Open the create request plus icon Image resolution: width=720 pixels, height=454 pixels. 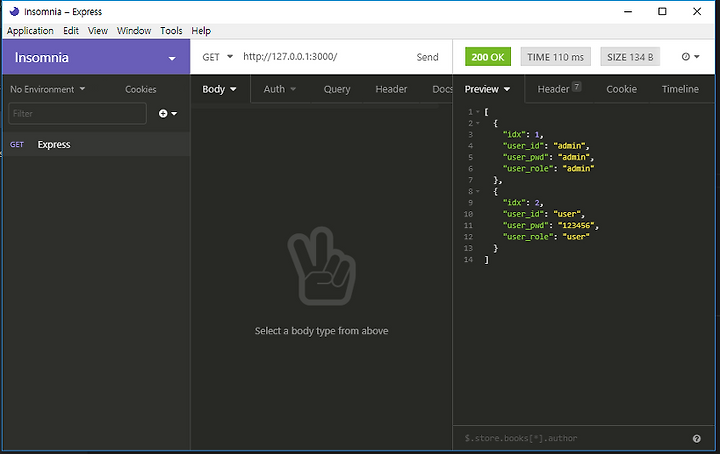[x=163, y=113]
